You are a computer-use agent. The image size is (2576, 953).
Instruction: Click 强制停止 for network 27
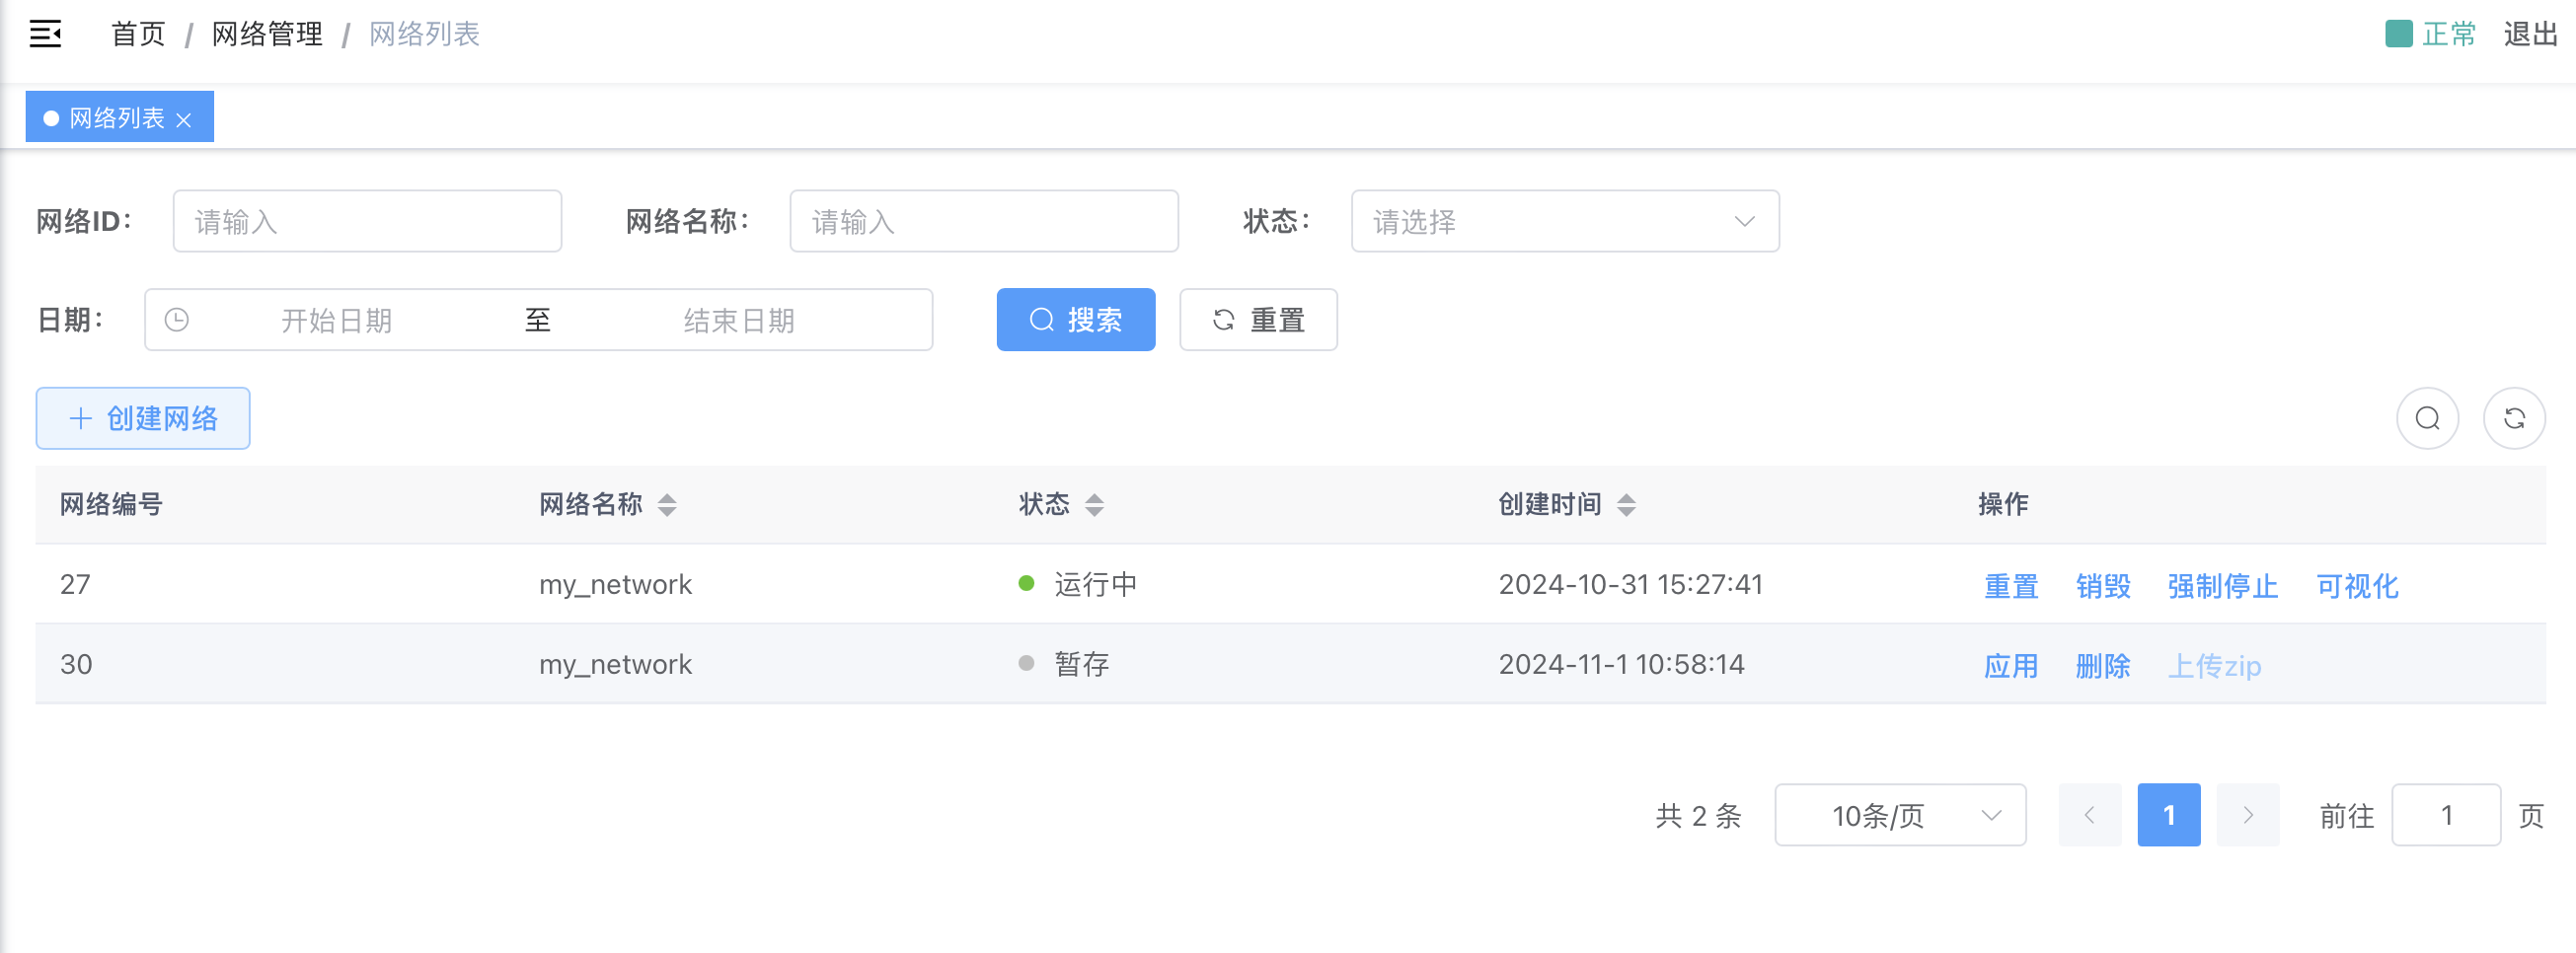point(2222,585)
